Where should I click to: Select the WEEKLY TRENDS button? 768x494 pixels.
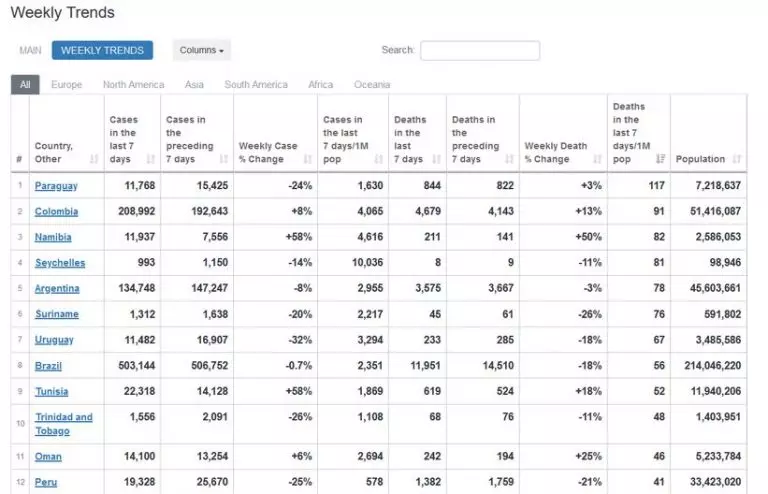click(102, 50)
